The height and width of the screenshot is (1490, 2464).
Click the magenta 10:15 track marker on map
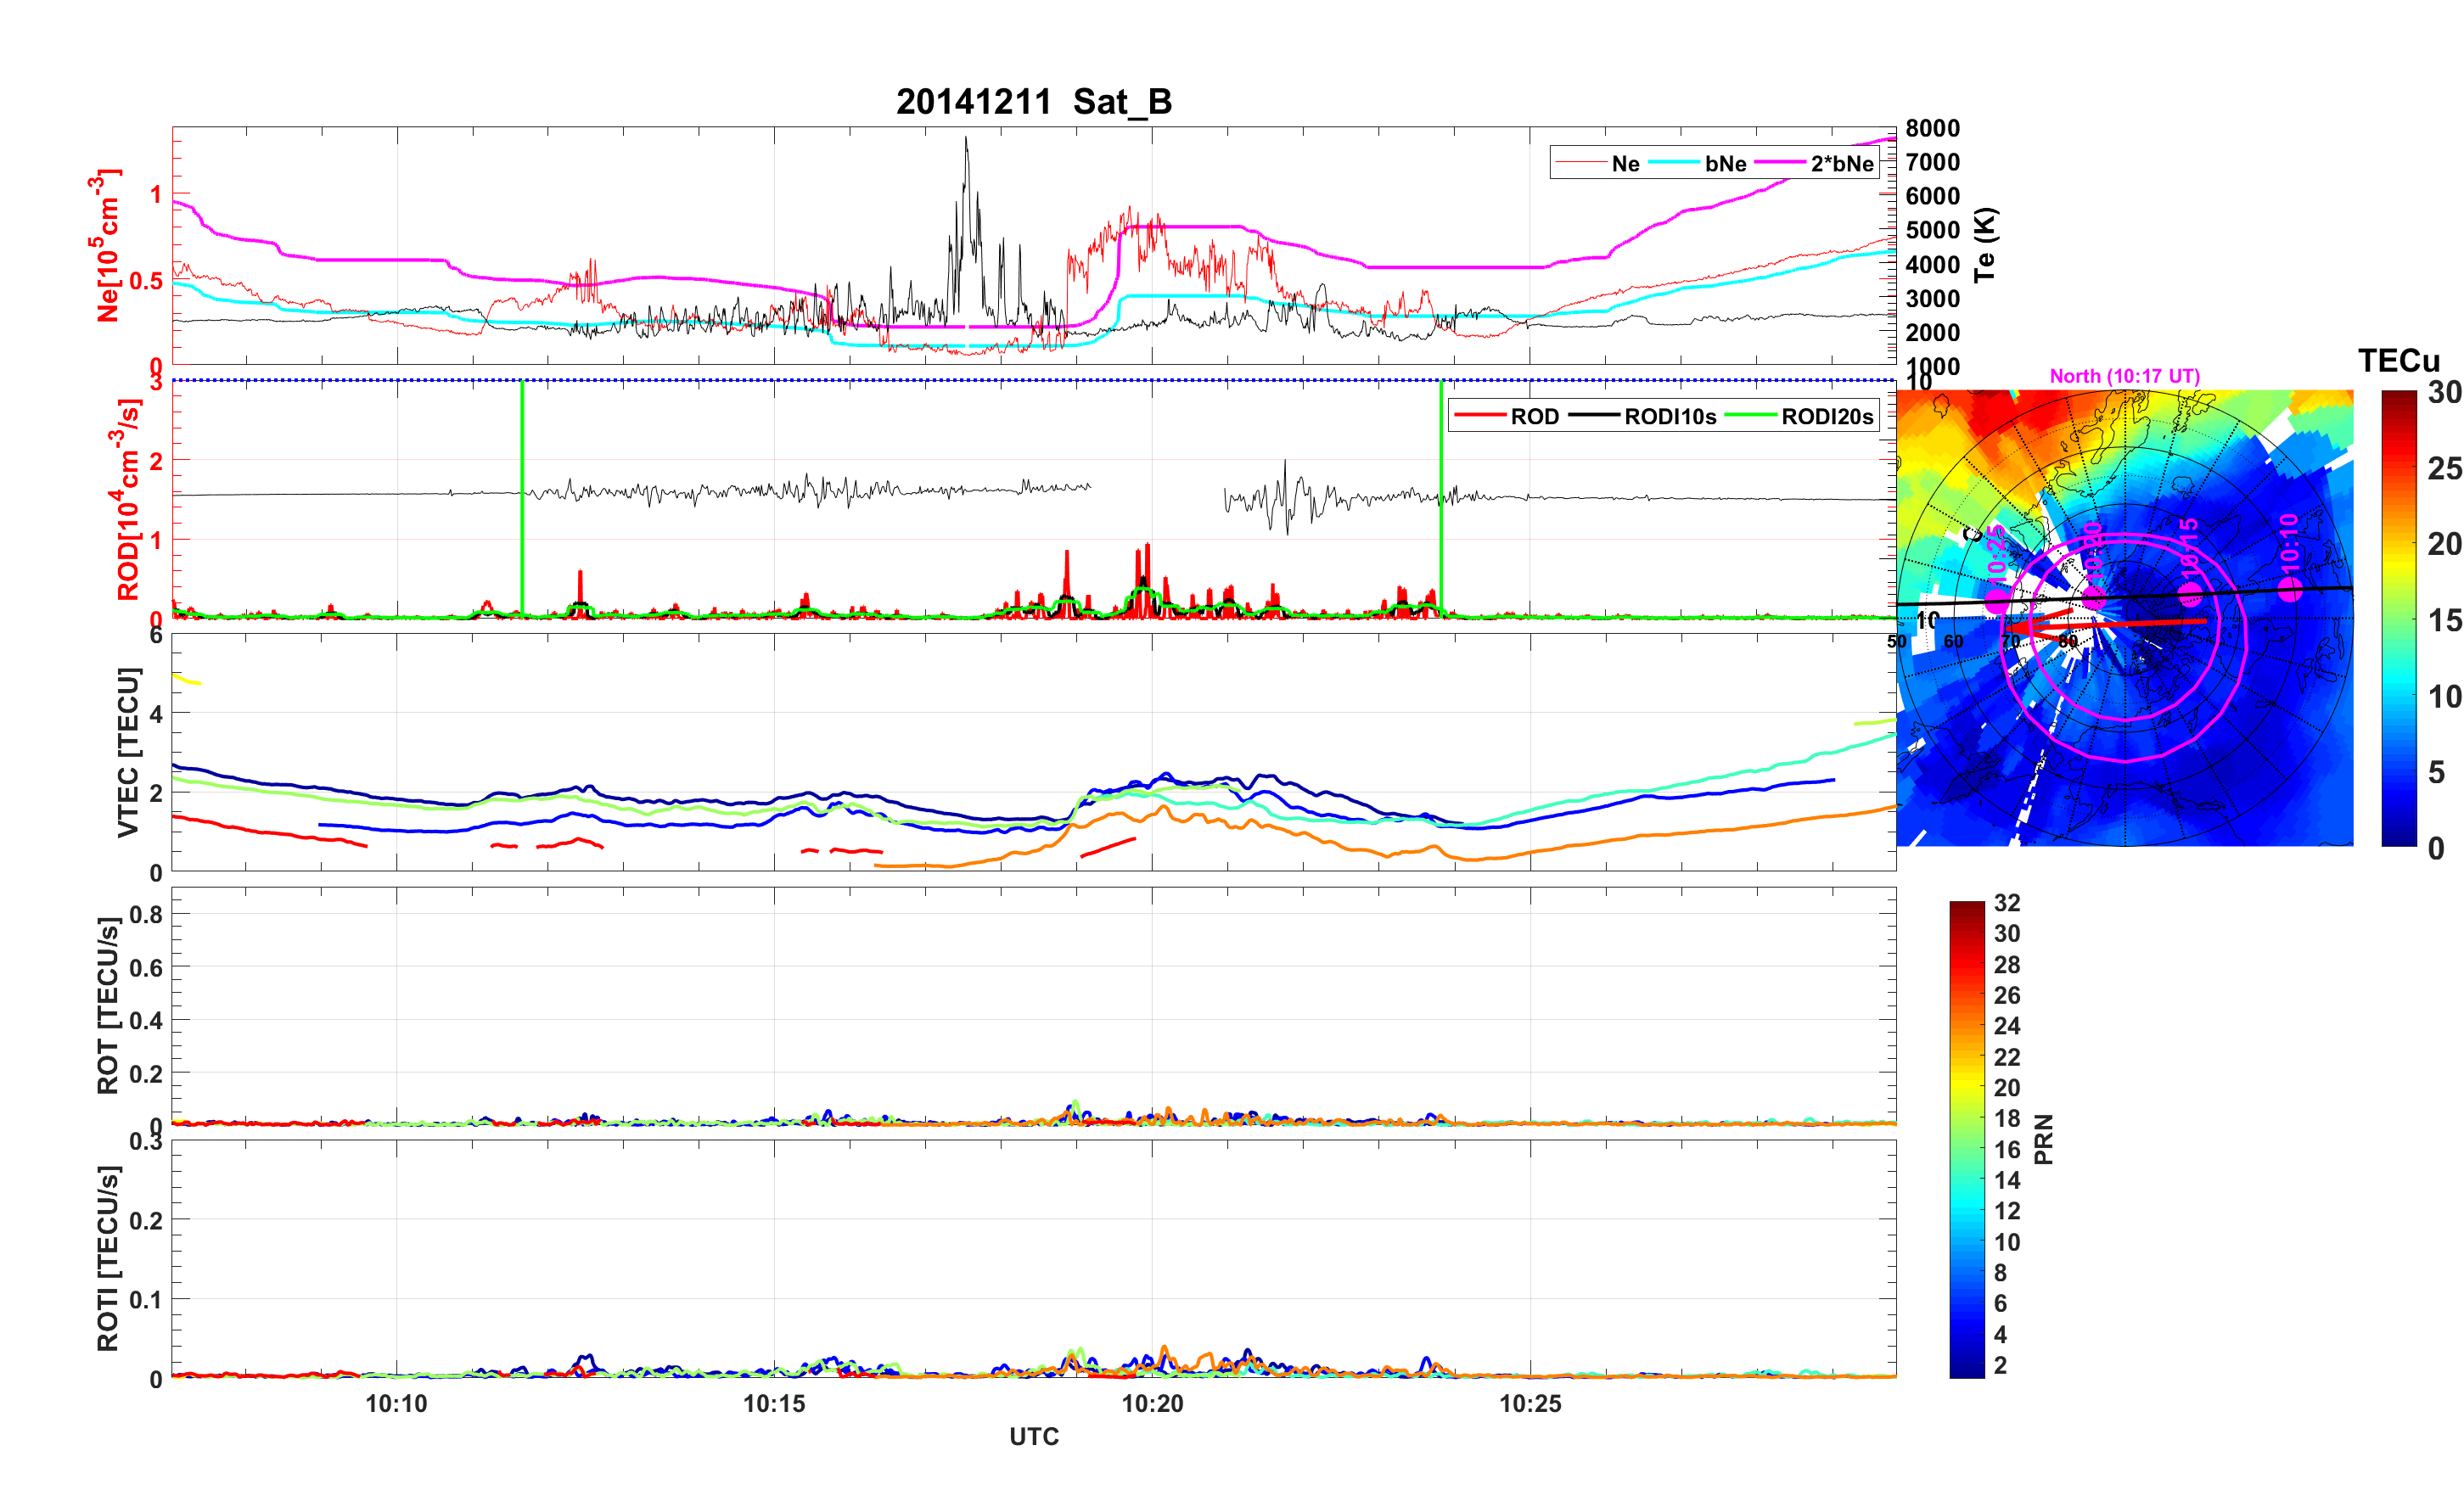[x=2190, y=596]
